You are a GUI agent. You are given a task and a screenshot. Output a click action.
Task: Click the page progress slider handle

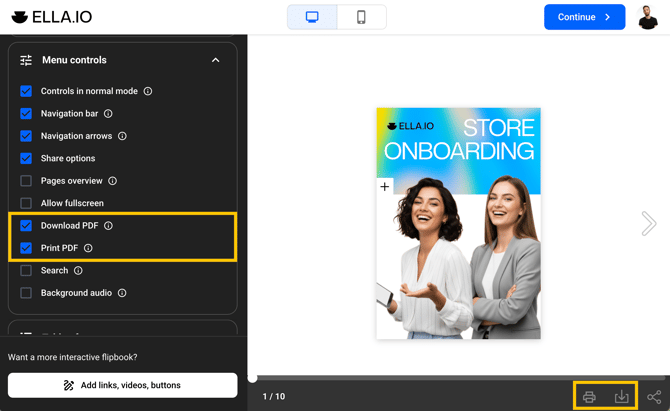coord(253,378)
